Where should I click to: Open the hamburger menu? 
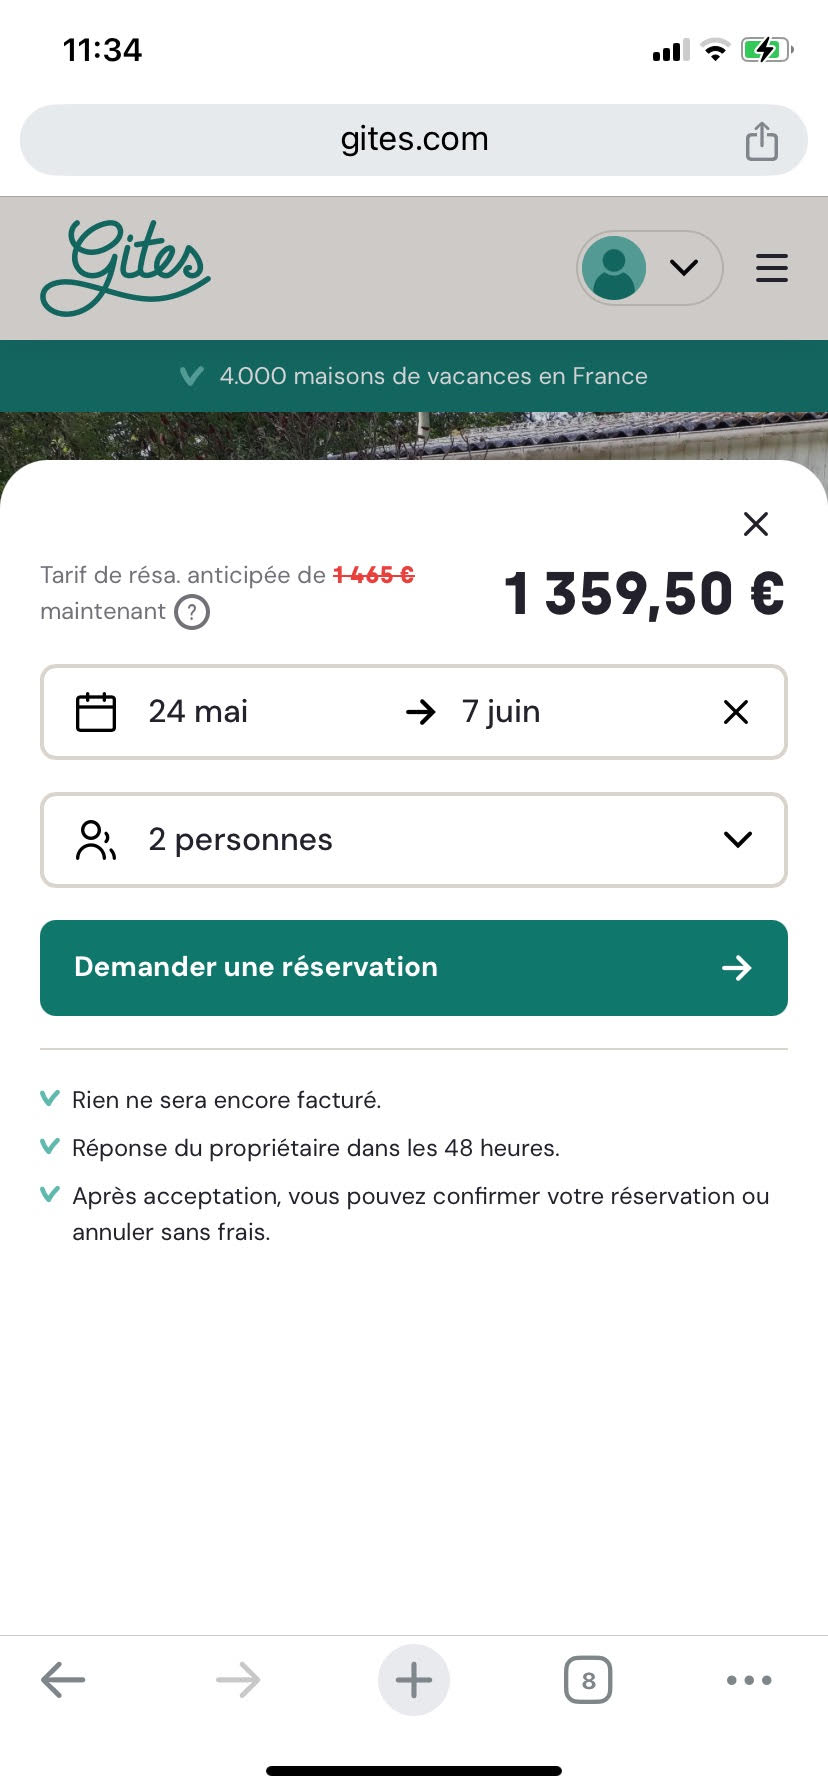[771, 268]
